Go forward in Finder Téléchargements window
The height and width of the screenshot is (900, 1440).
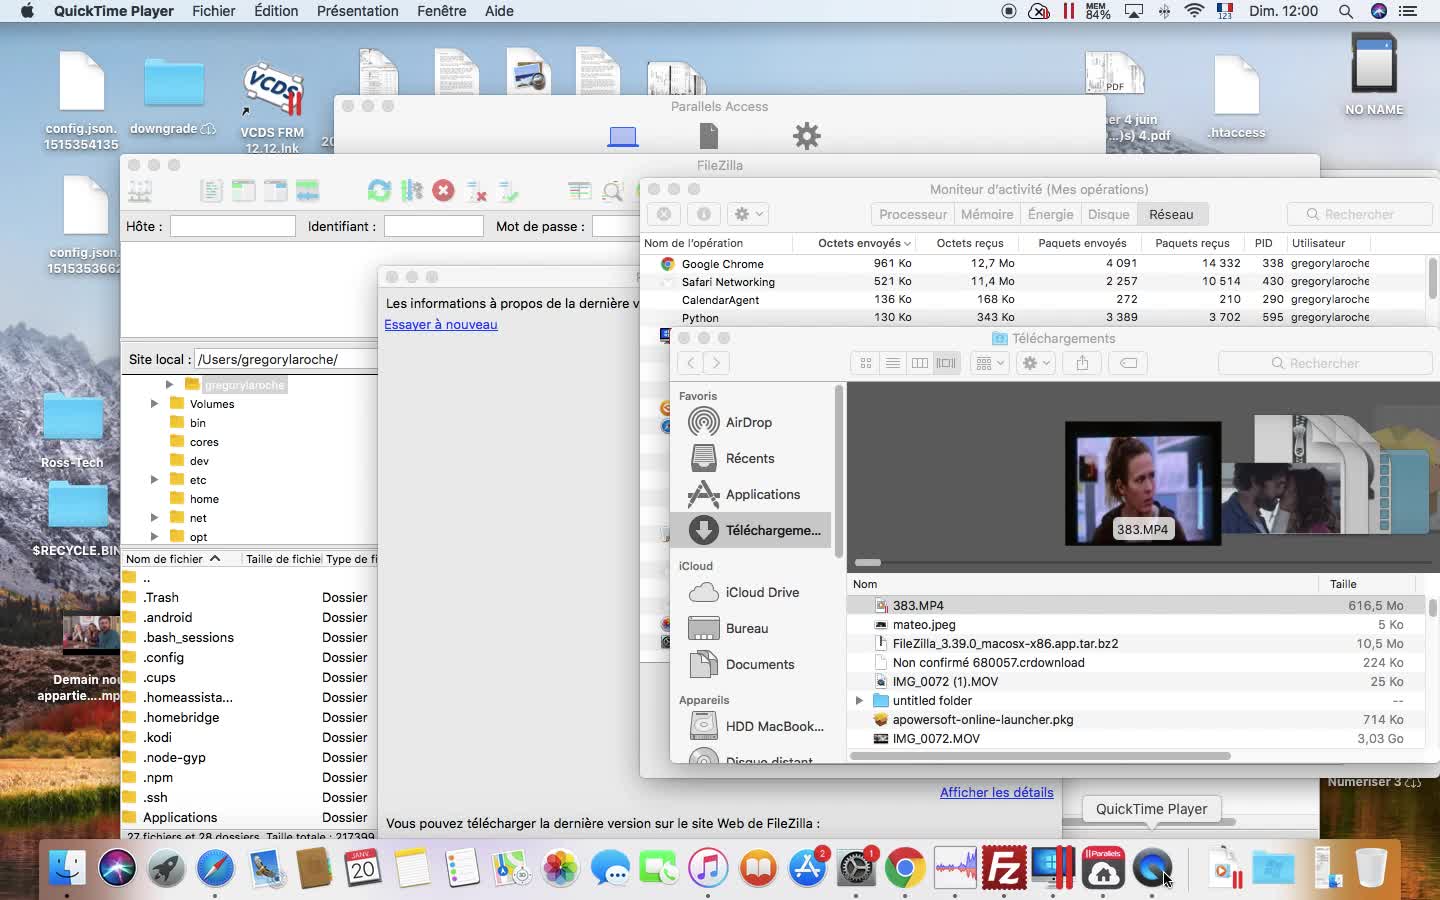(716, 363)
